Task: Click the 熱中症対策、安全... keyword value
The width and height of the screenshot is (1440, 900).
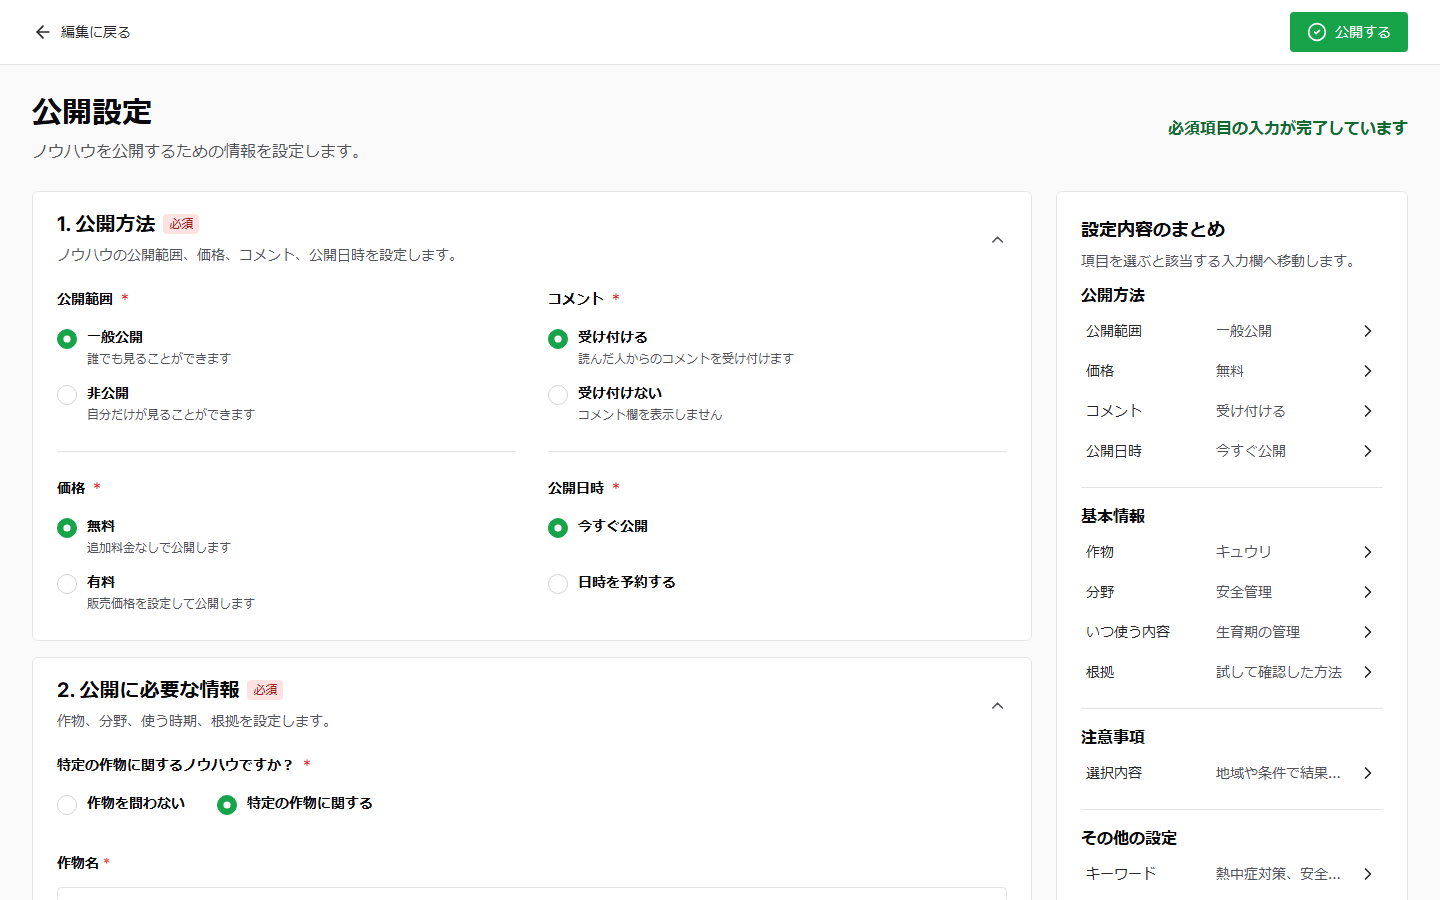Action: (1278, 874)
